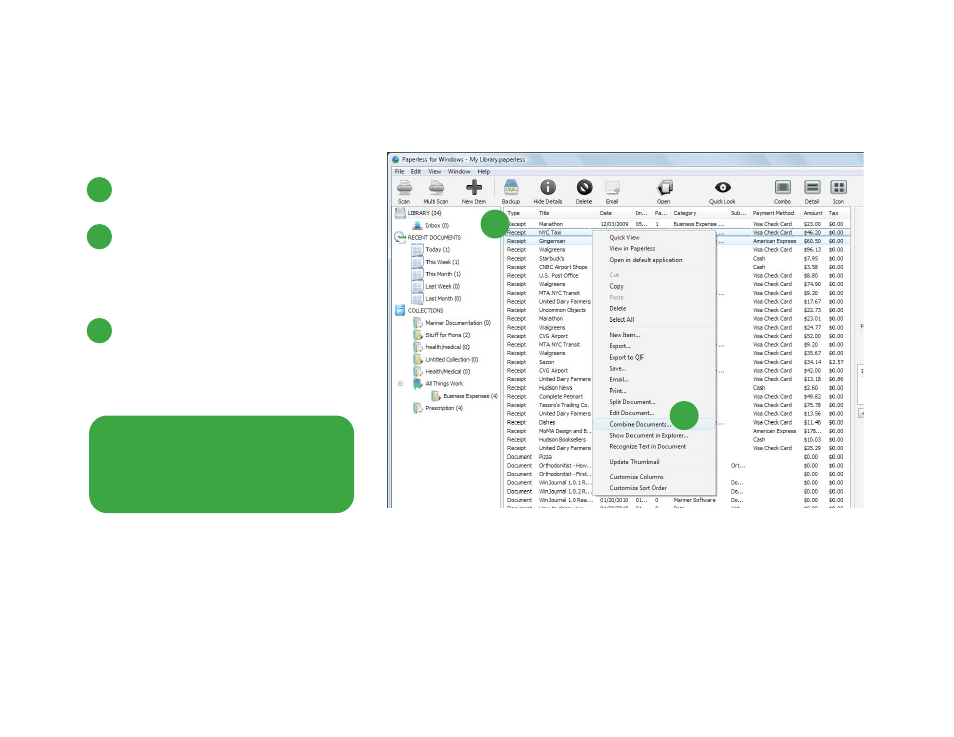Click the RECENT DOCUMENTS clock icon
This screenshot has width=954, height=737.
tap(400, 237)
